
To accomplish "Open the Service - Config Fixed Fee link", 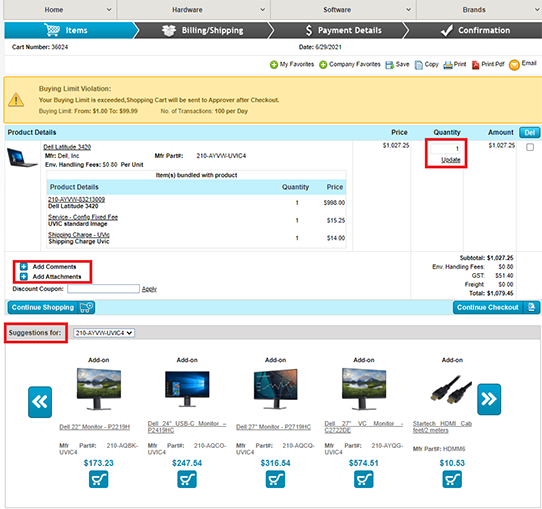I will click(83, 217).
